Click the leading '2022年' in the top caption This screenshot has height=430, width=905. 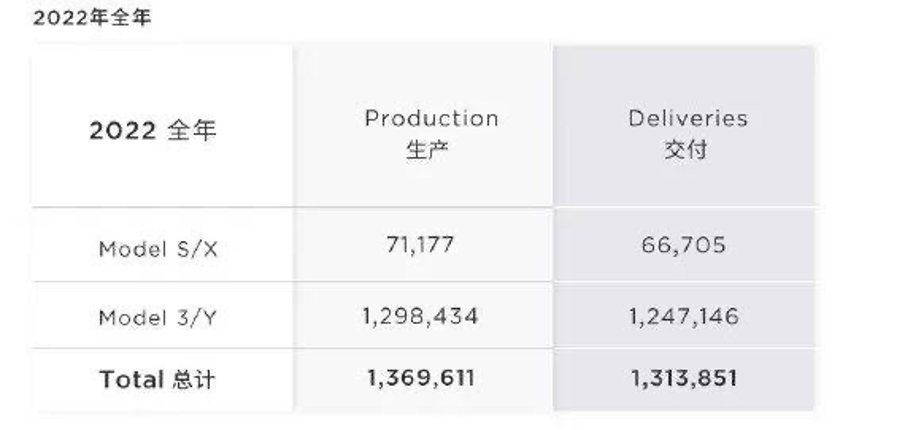pos(70,18)
